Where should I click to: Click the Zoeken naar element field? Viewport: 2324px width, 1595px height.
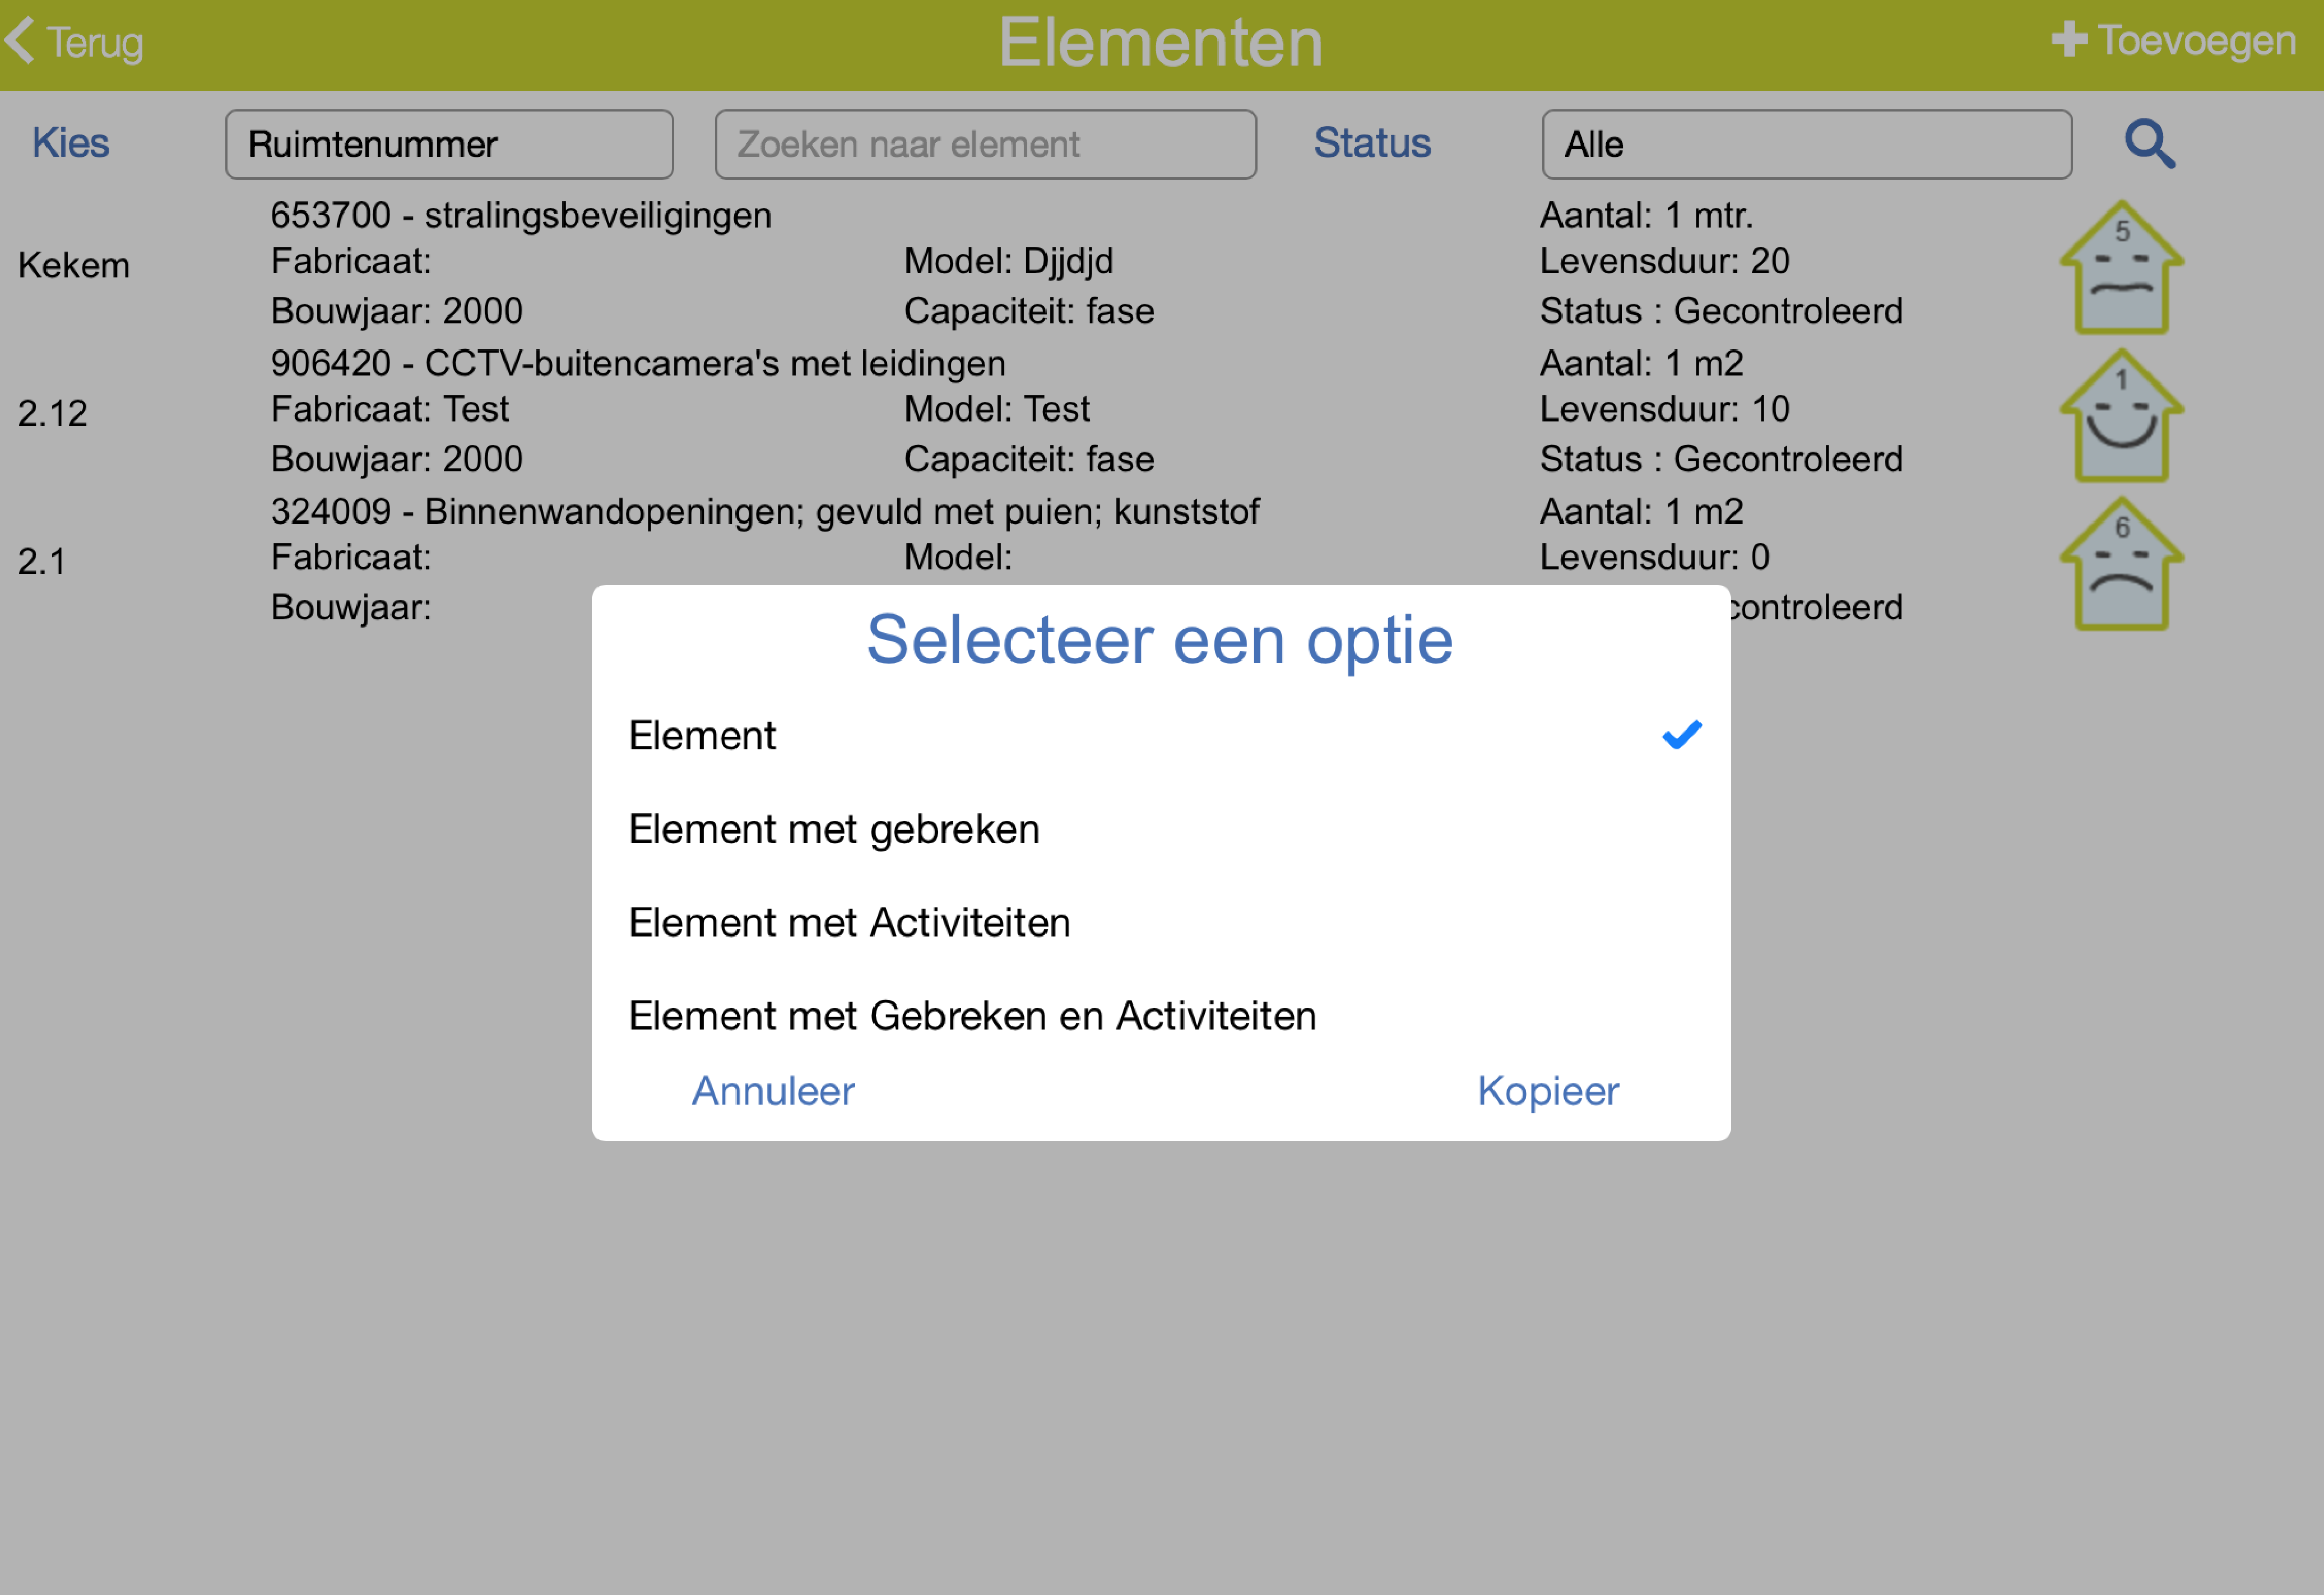coord(985,145)
